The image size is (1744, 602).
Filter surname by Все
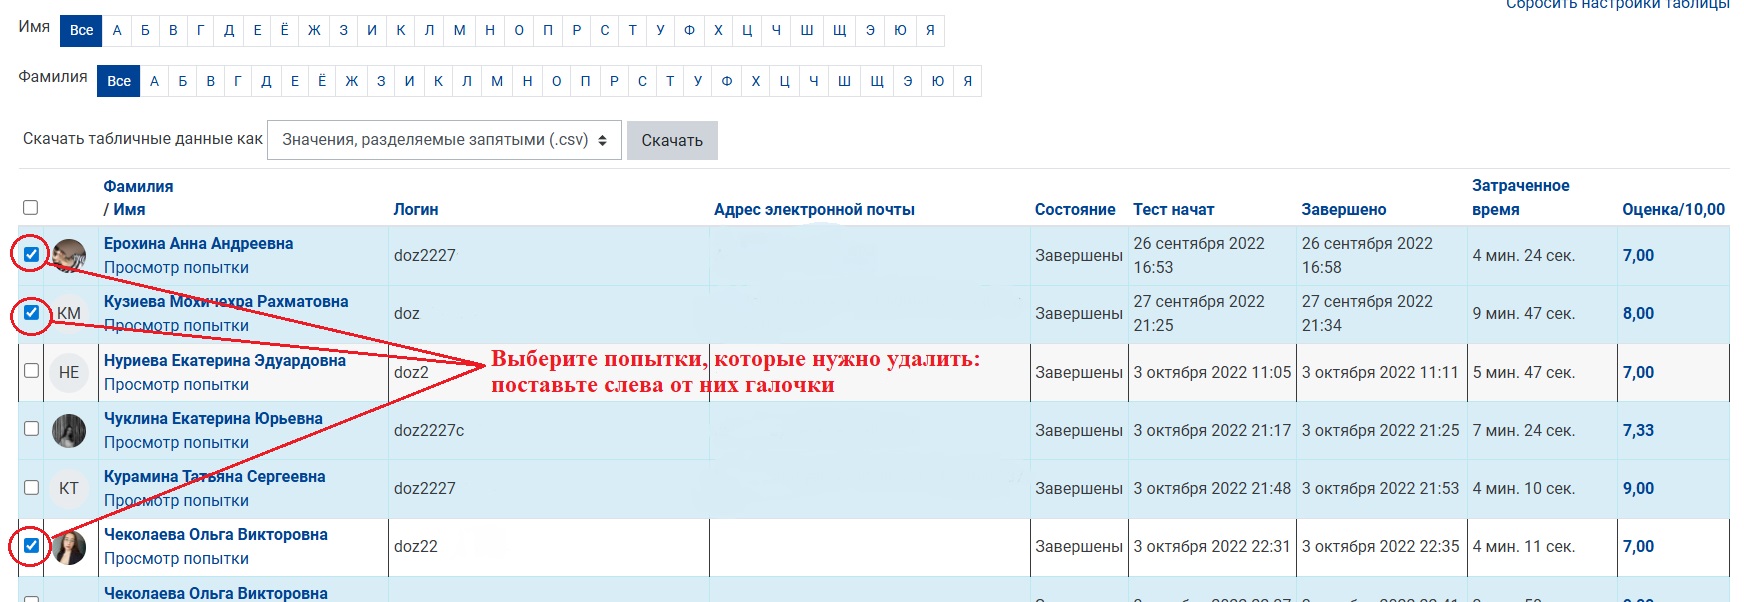(119, 81)
